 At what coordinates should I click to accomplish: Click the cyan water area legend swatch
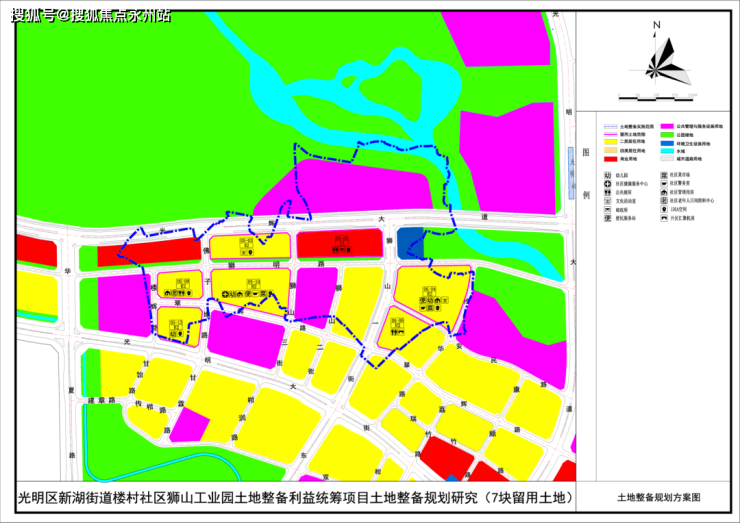(666, 151)
